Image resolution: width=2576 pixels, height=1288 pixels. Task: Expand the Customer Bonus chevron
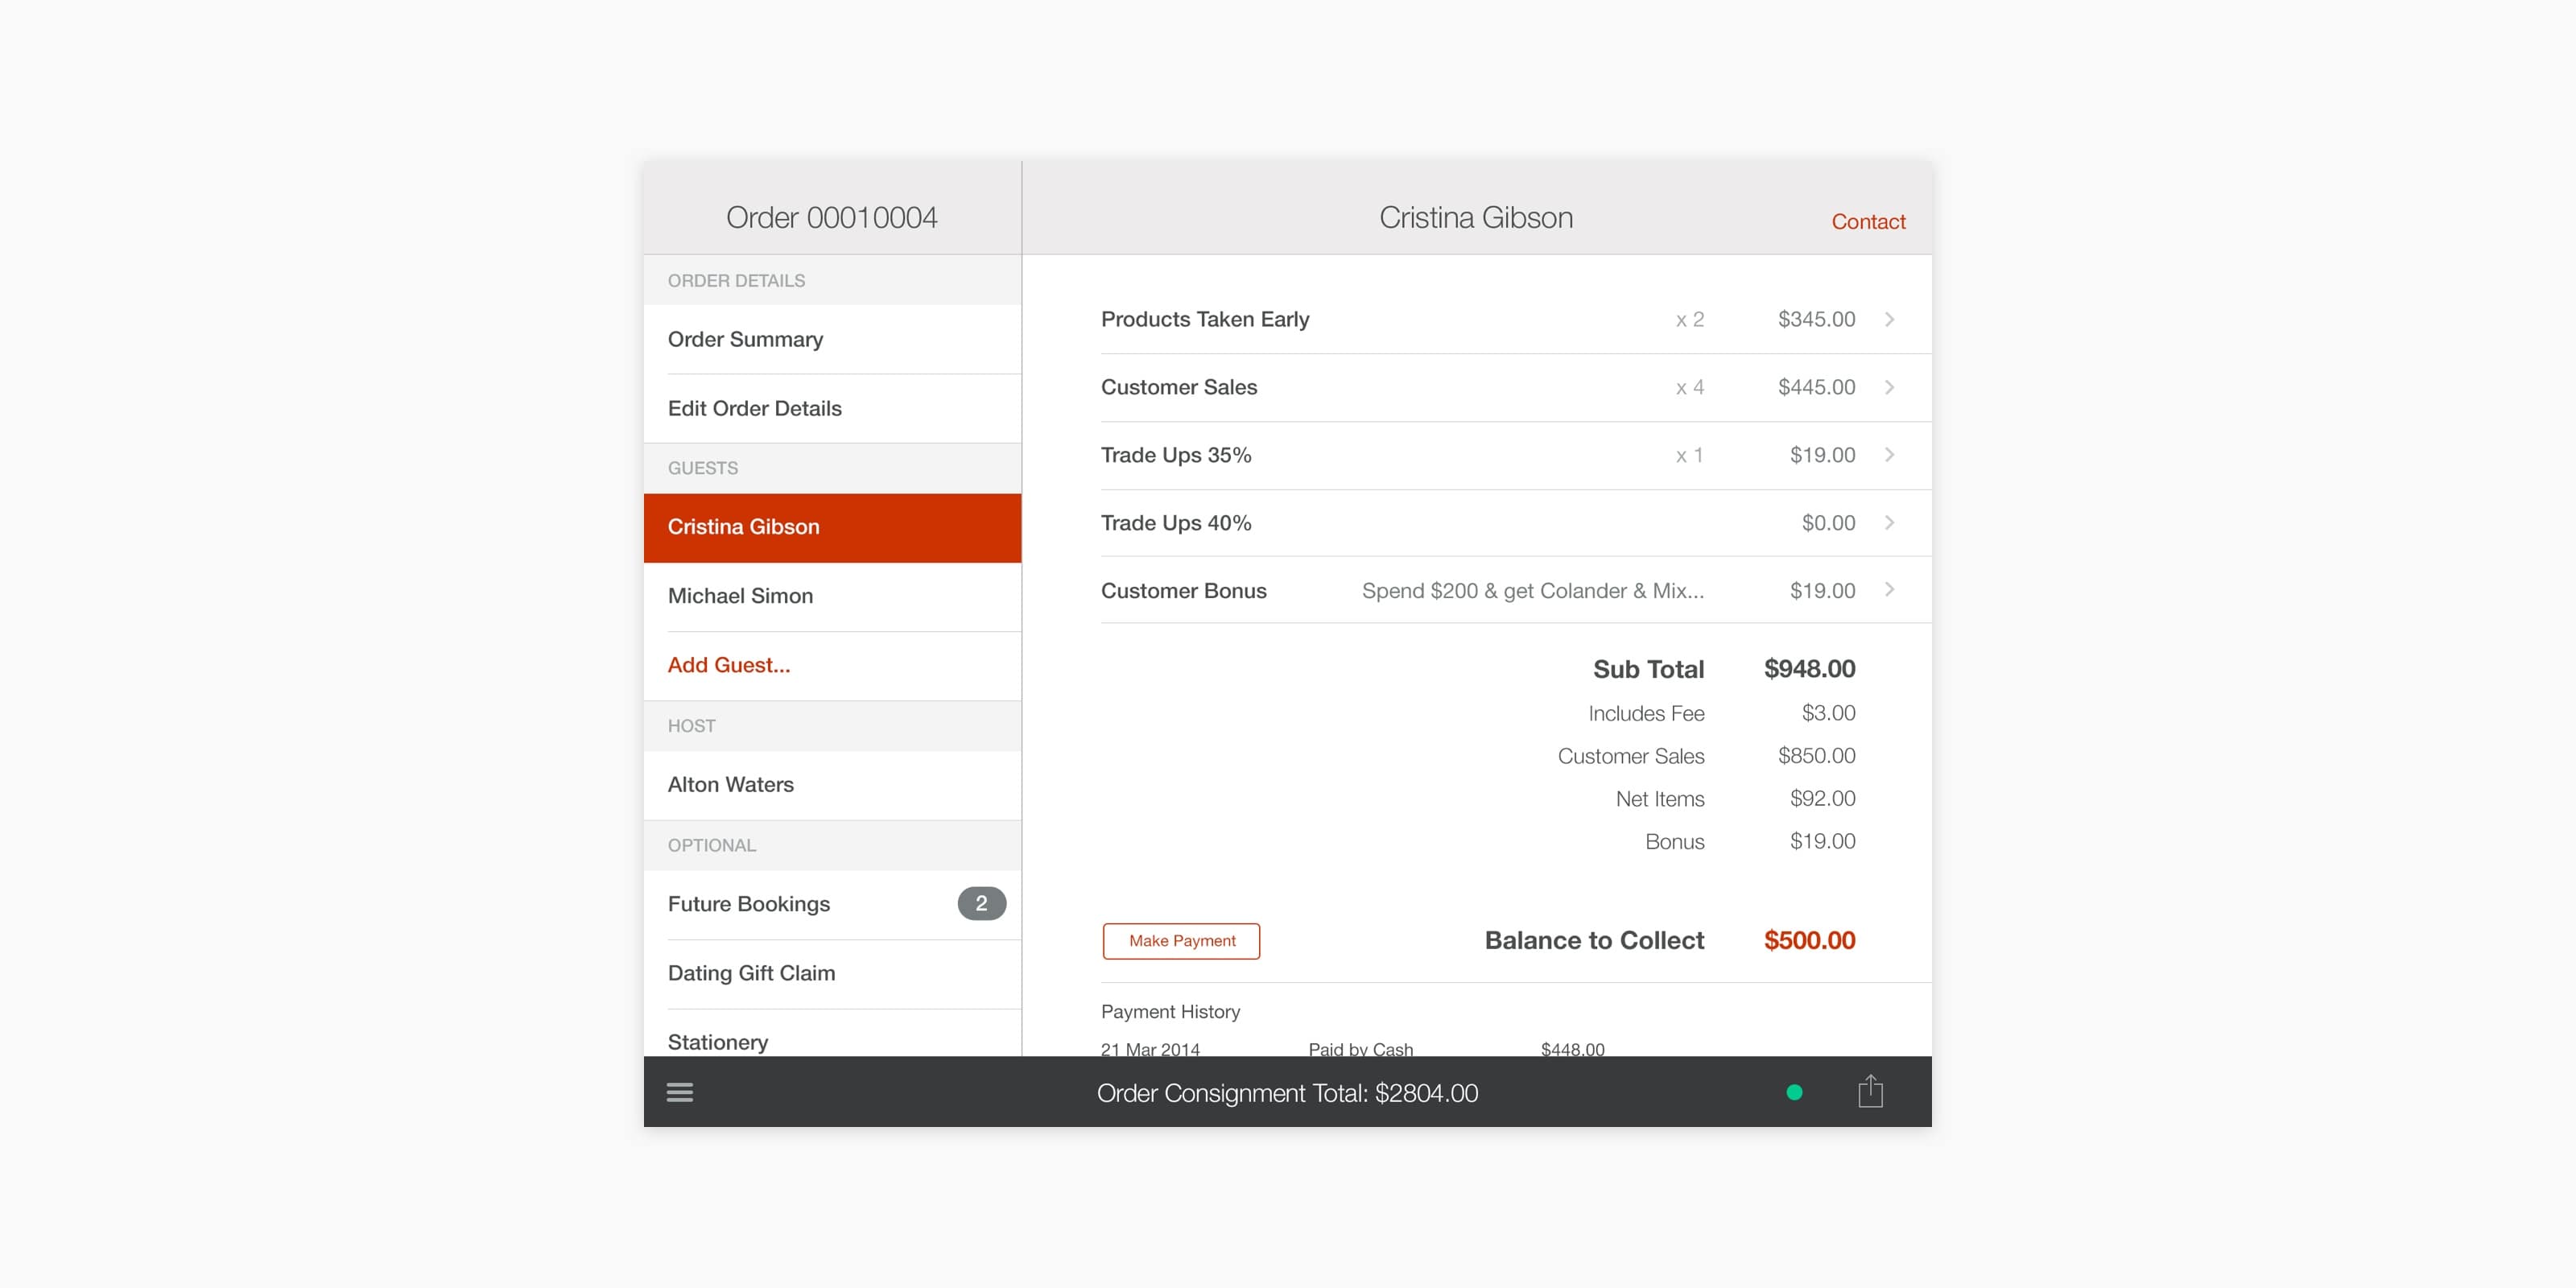[1889, 590]
